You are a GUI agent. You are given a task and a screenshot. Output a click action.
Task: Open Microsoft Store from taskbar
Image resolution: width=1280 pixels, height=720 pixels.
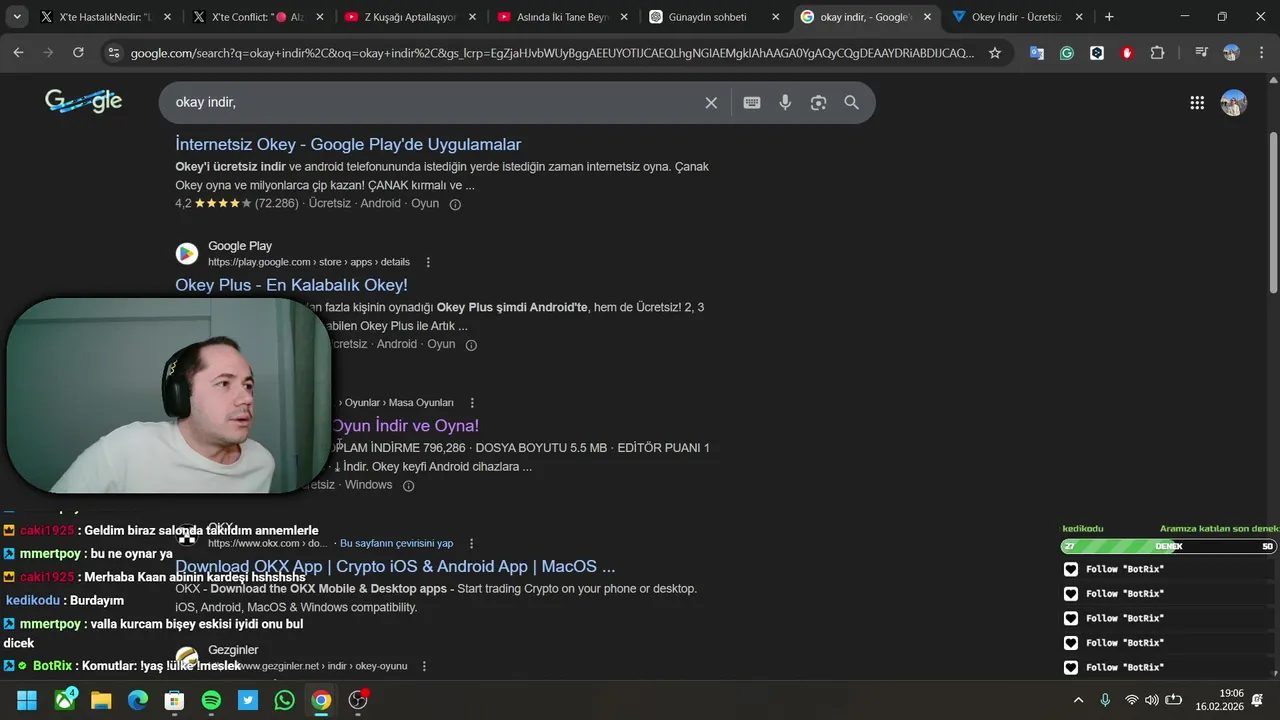(x=174, y=700)
